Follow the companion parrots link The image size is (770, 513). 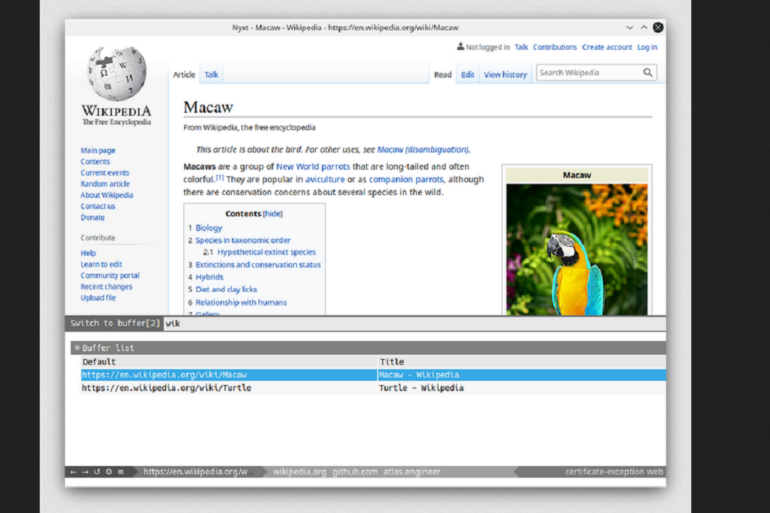[406, 180]
